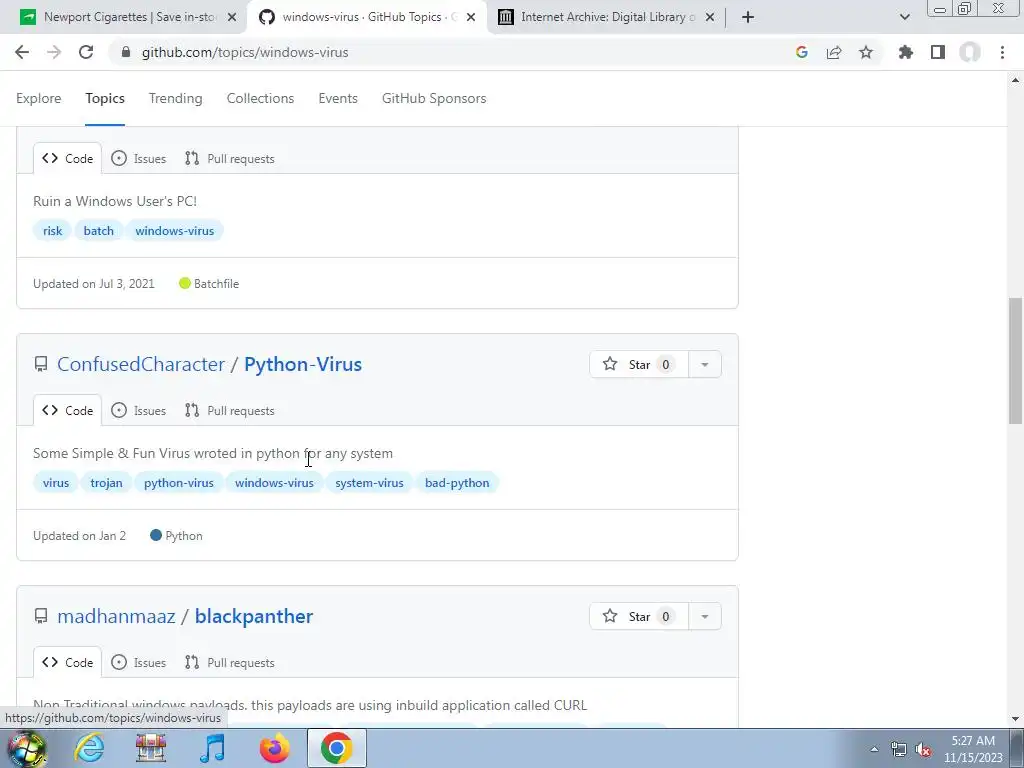Open the Topics navigation item
The height and width of the screenshot is (768, 1024).
pyautogui.click(x=104, y=98)
